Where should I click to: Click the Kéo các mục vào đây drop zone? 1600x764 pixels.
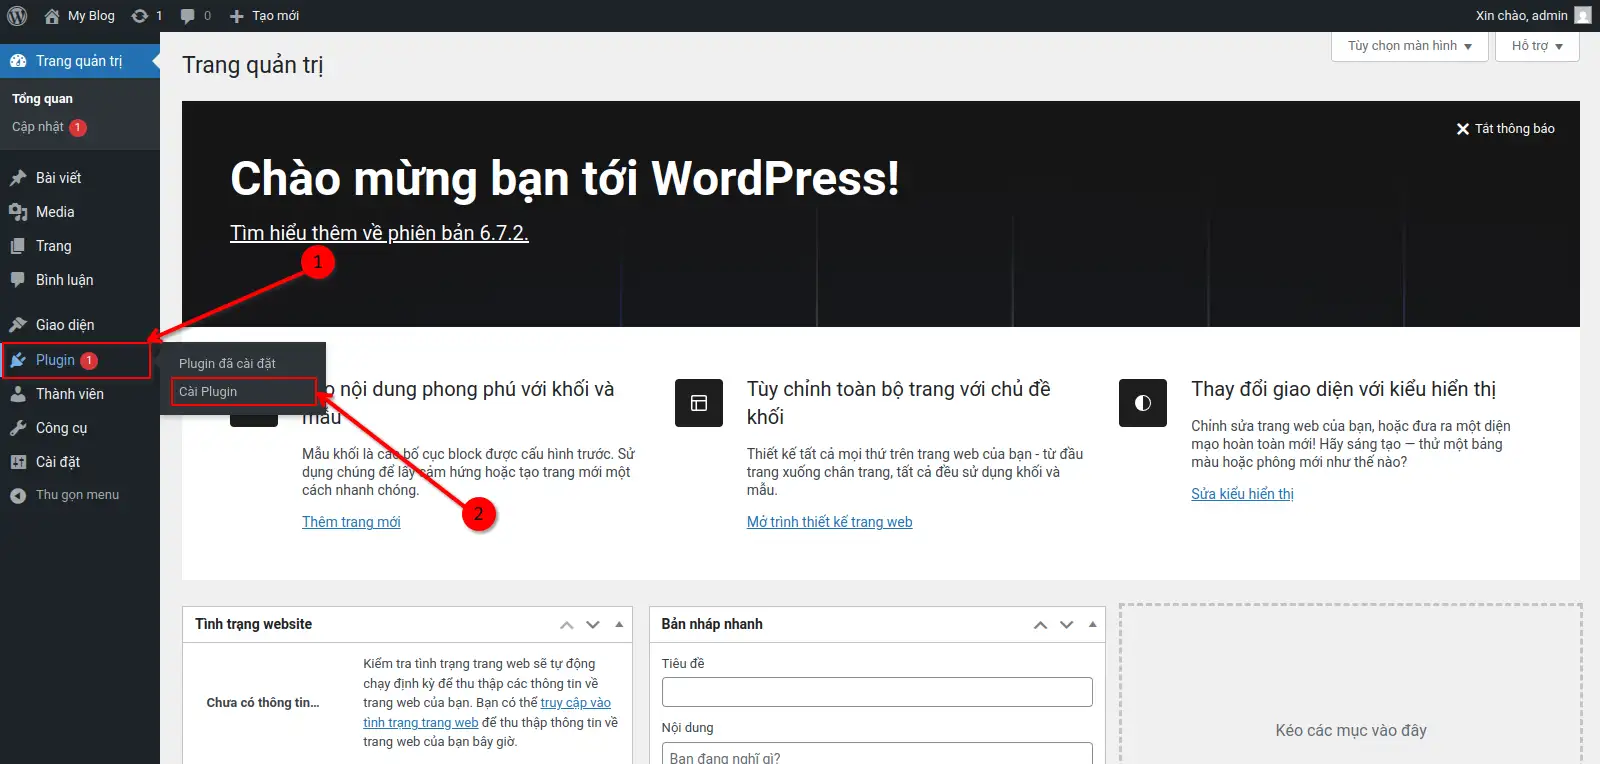(1351, 685)
